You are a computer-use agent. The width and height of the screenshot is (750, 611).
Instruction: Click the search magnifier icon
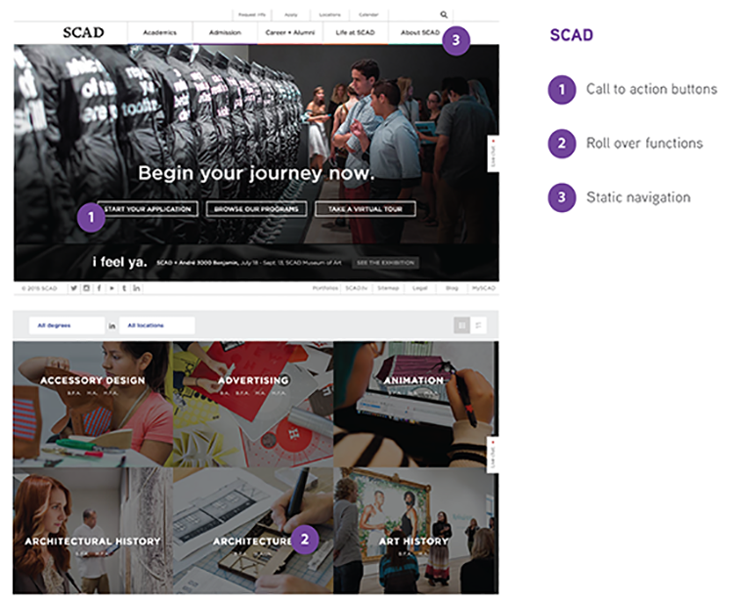[x=443, y=15]
